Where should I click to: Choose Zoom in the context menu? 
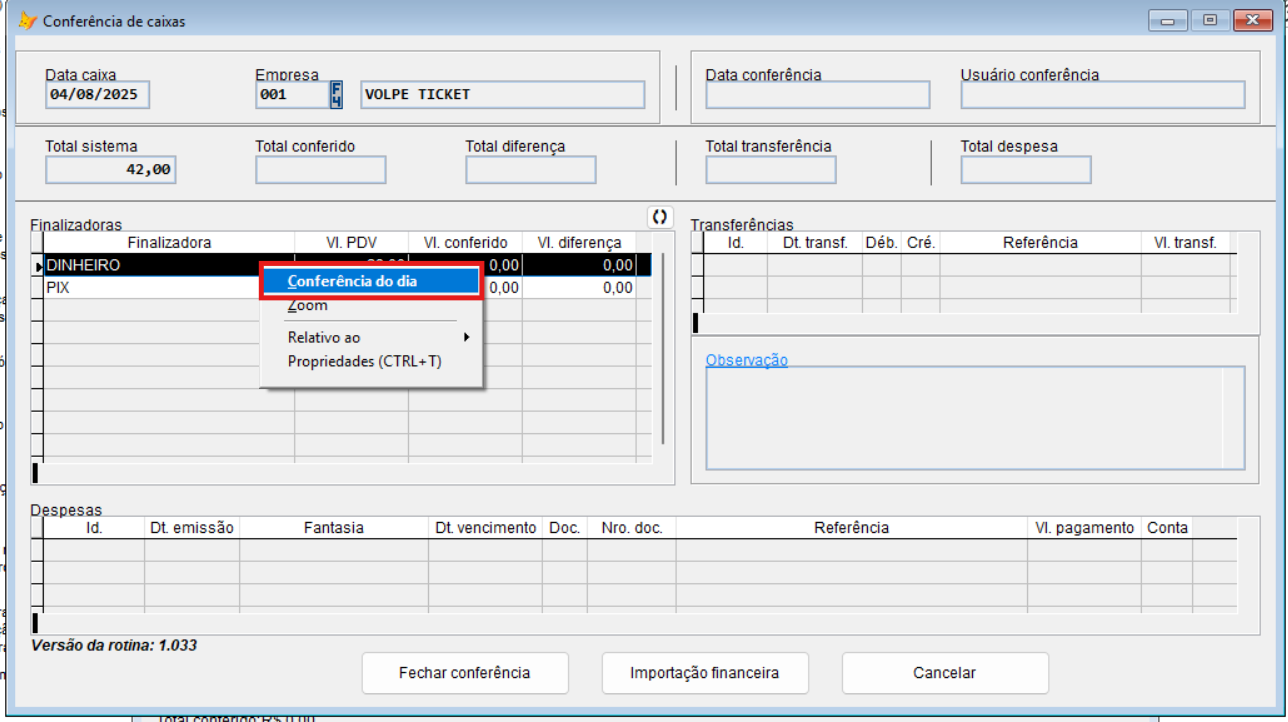click(308, 306)
